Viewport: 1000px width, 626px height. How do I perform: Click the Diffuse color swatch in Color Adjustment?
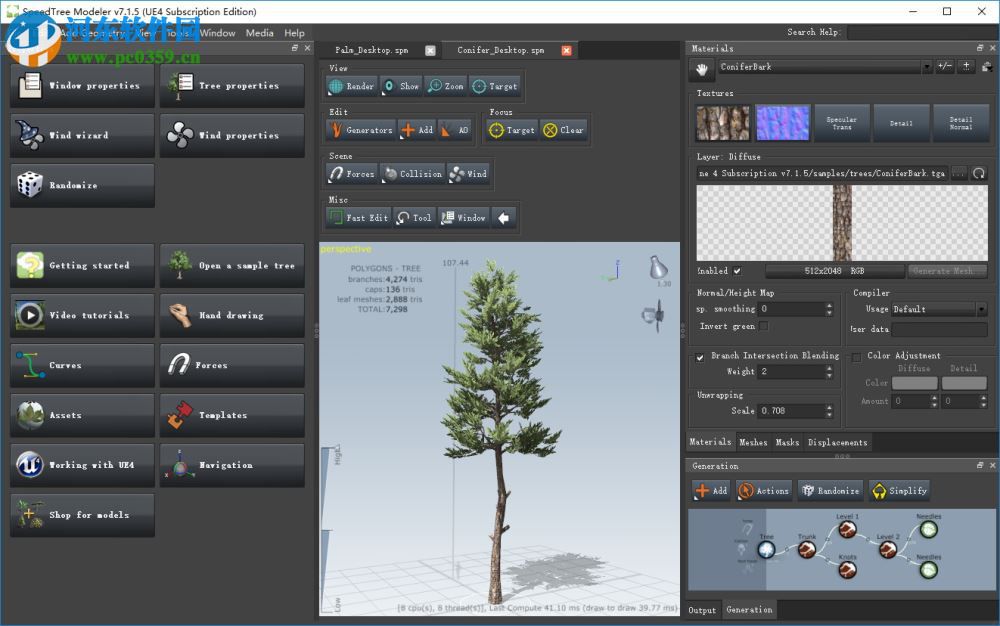(x=914, y=382)
